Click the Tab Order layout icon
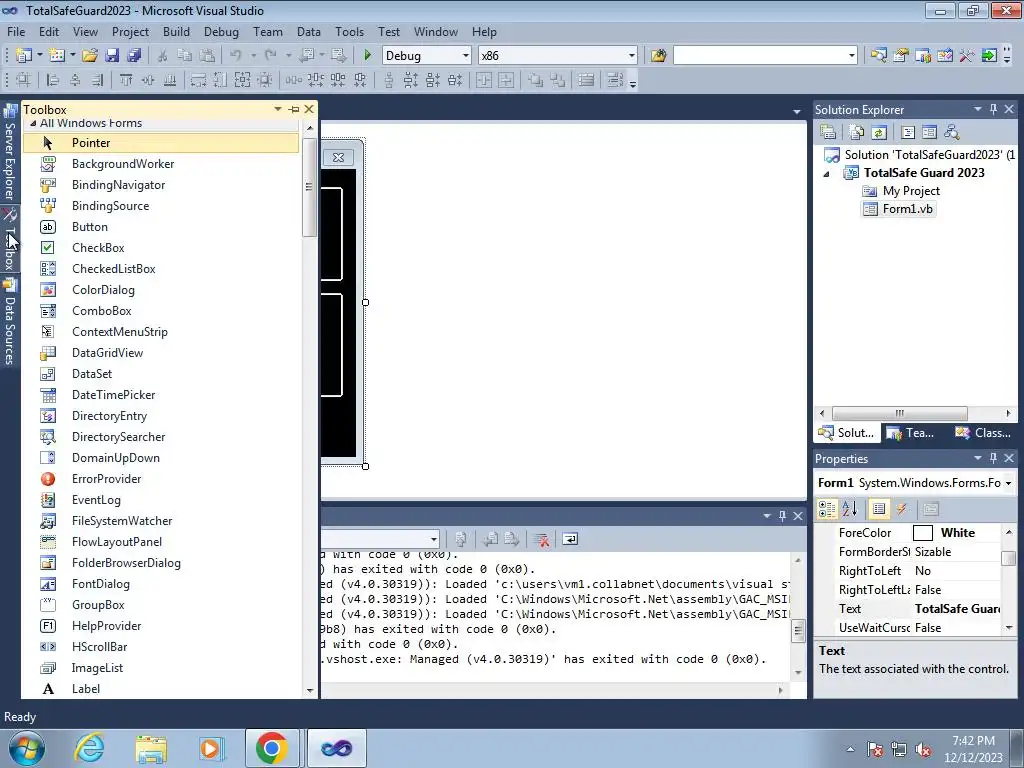The image size is (1024, 768). coord(615,80)
